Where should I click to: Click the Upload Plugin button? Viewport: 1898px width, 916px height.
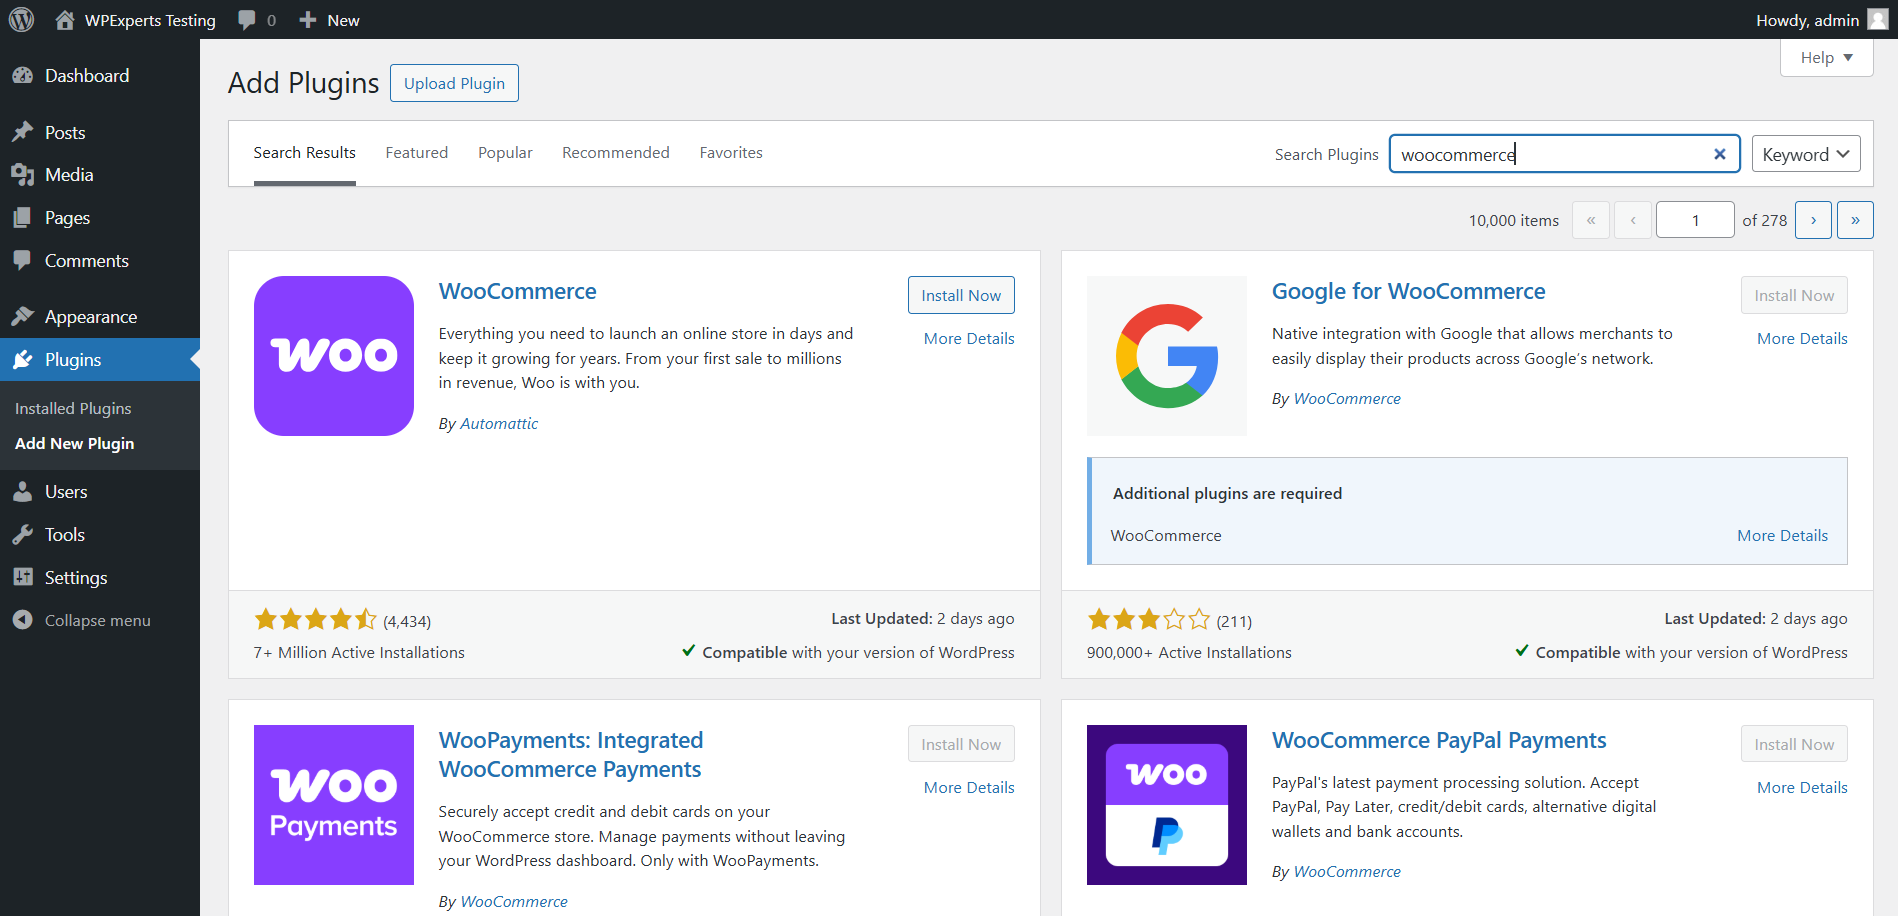click(x=454, y=83)
